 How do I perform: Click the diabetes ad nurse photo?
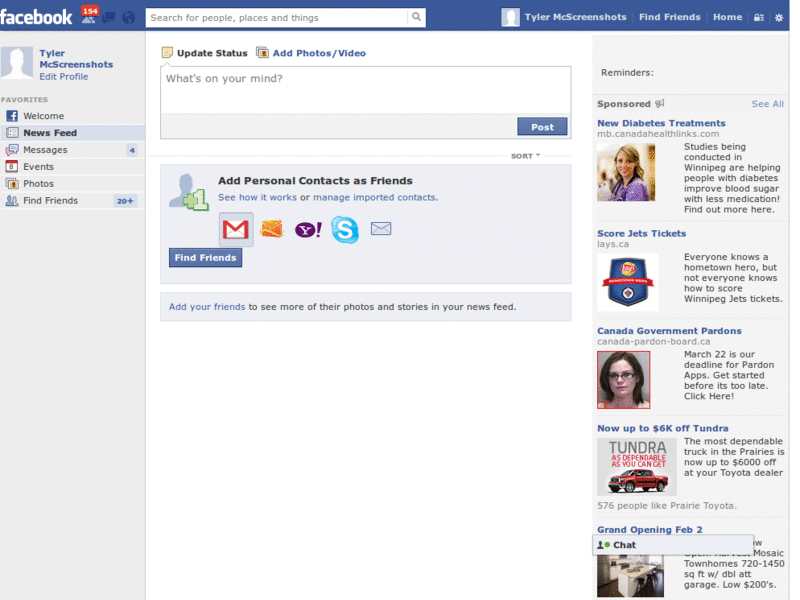626,172
